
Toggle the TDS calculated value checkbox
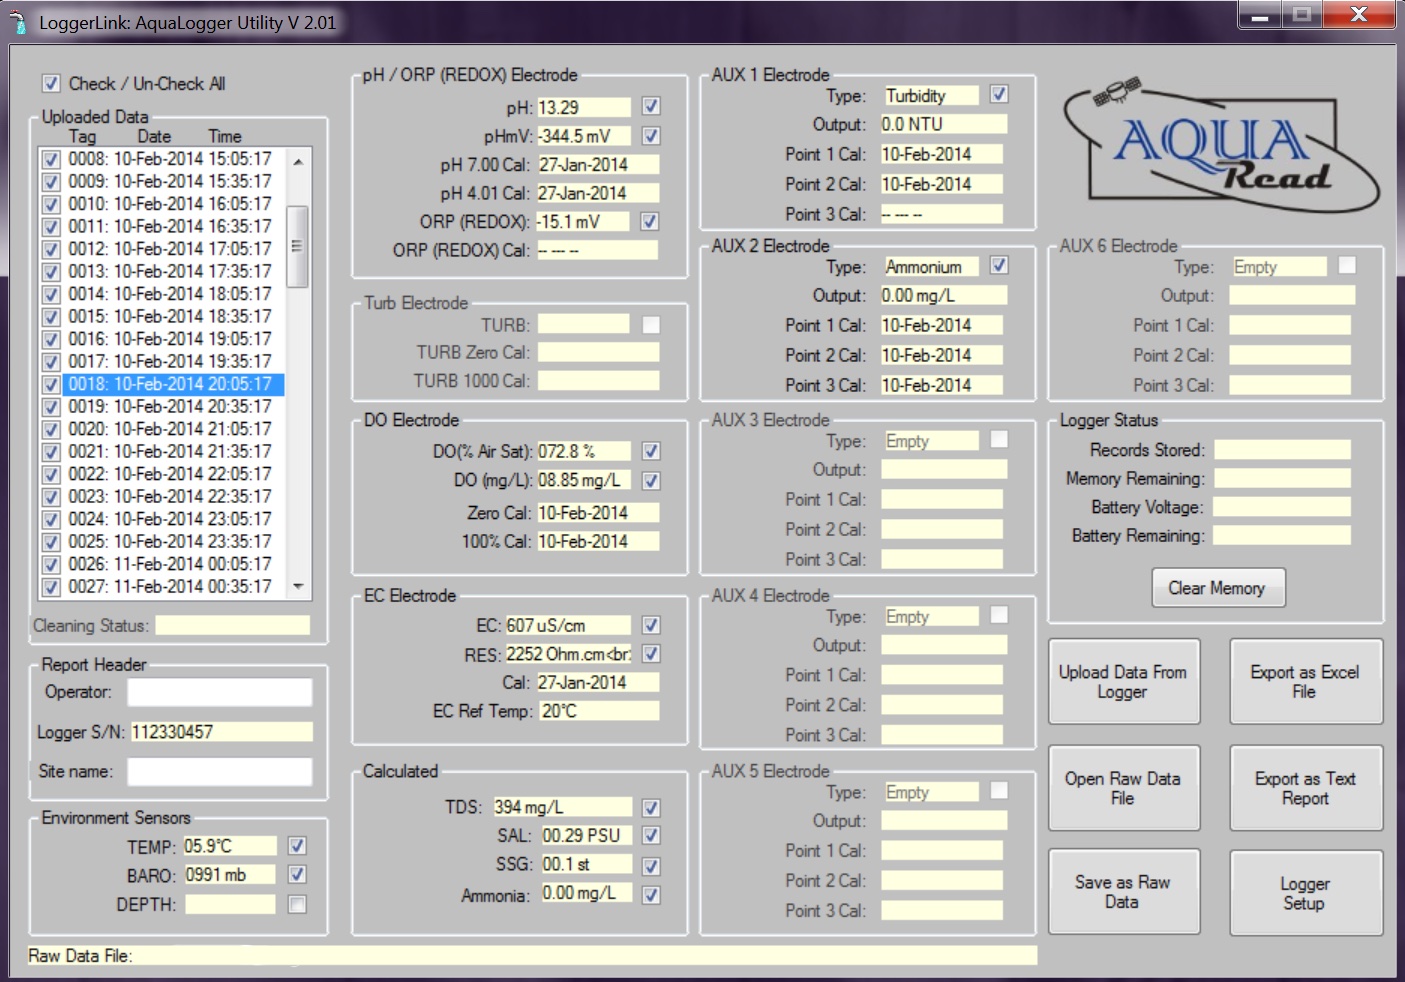[651, 807]
